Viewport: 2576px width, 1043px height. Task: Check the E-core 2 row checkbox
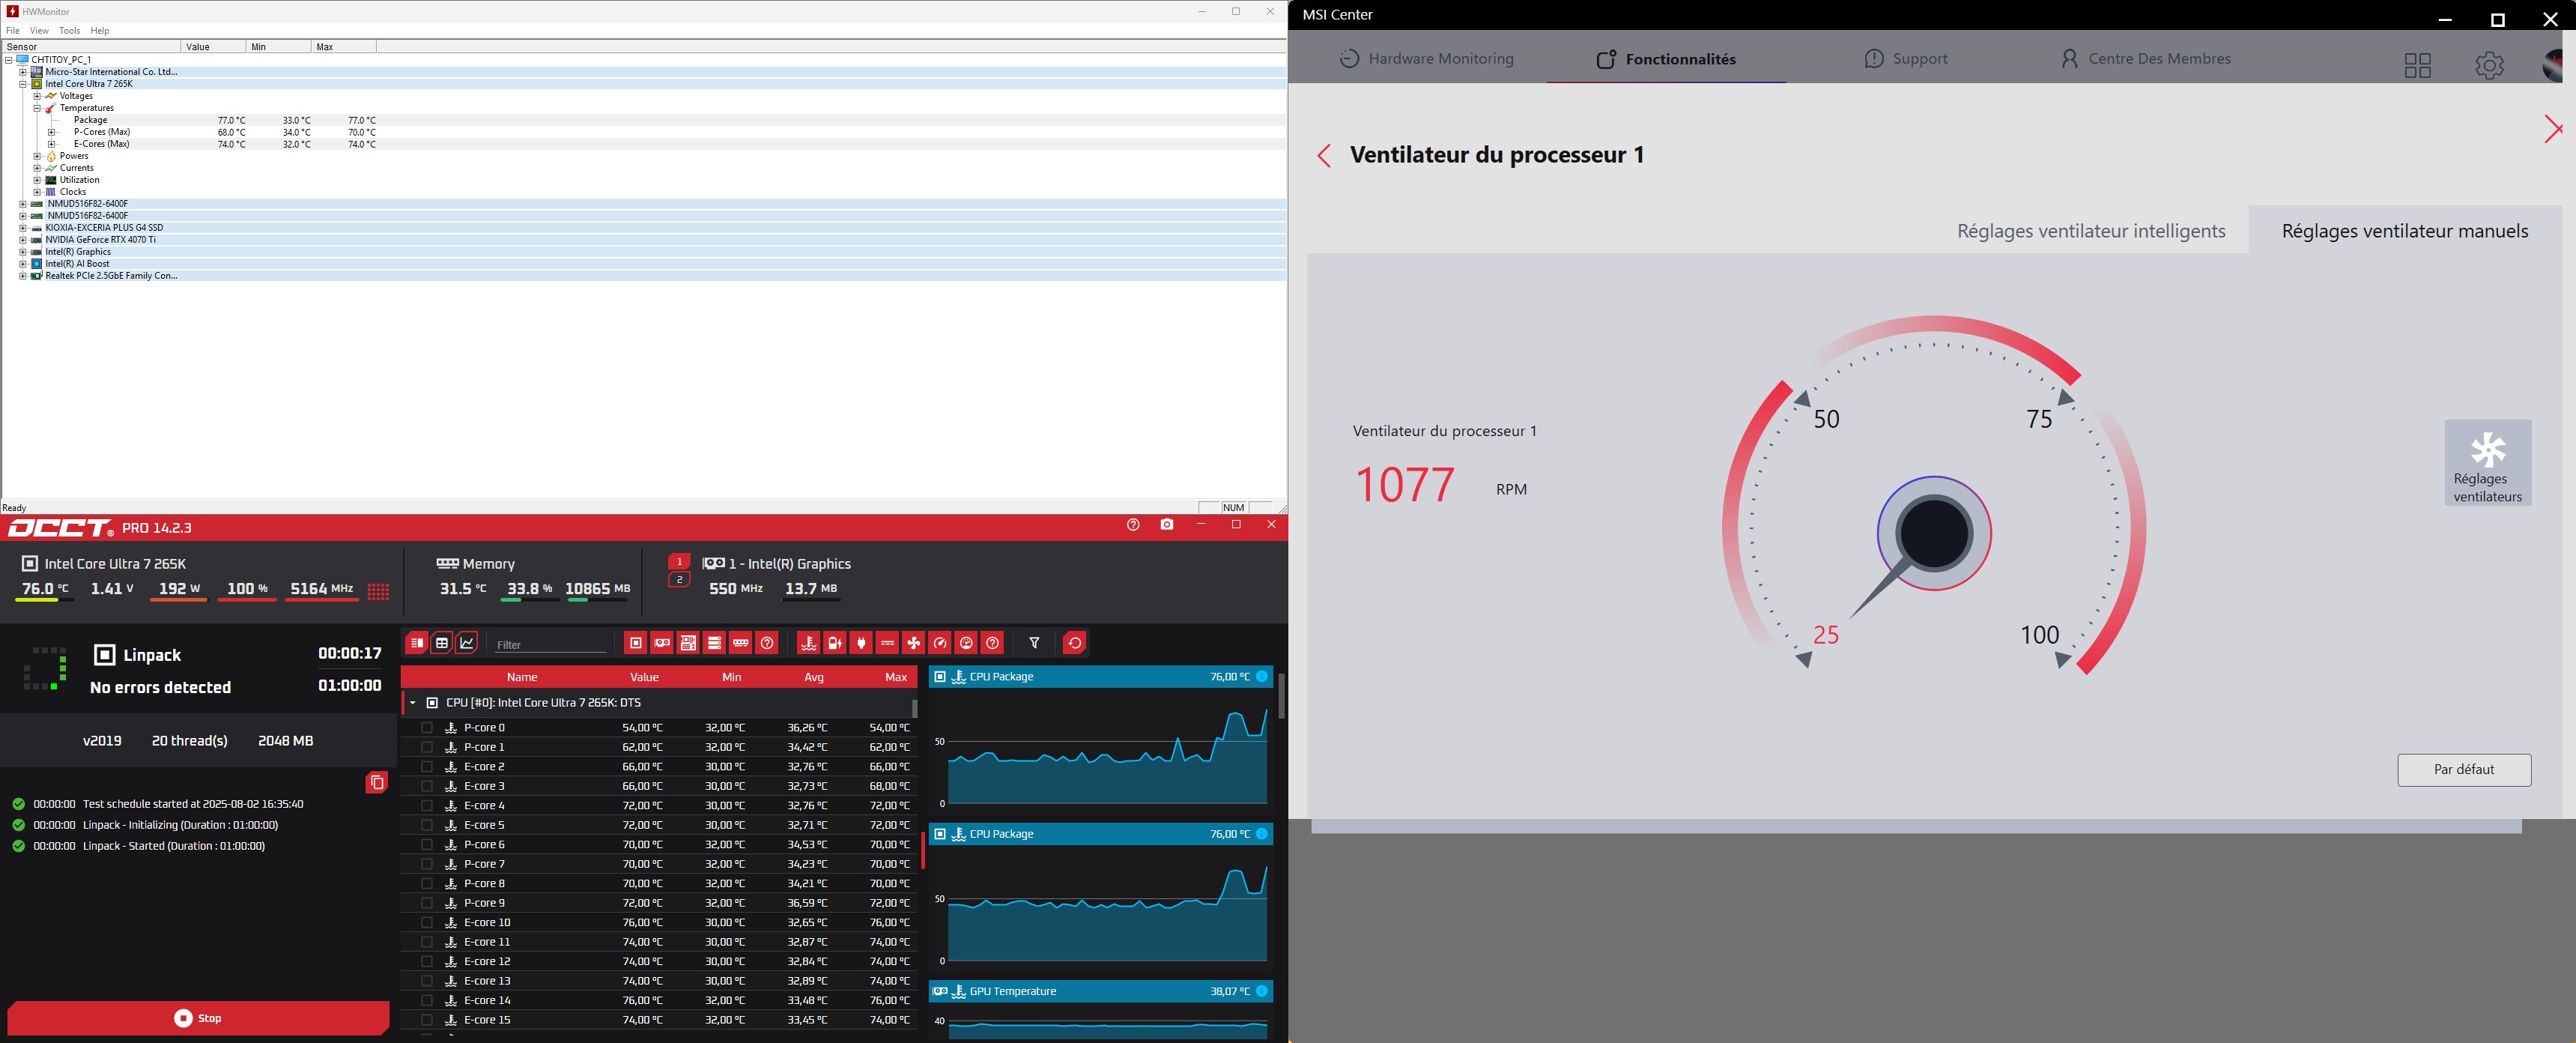[427, 767]
